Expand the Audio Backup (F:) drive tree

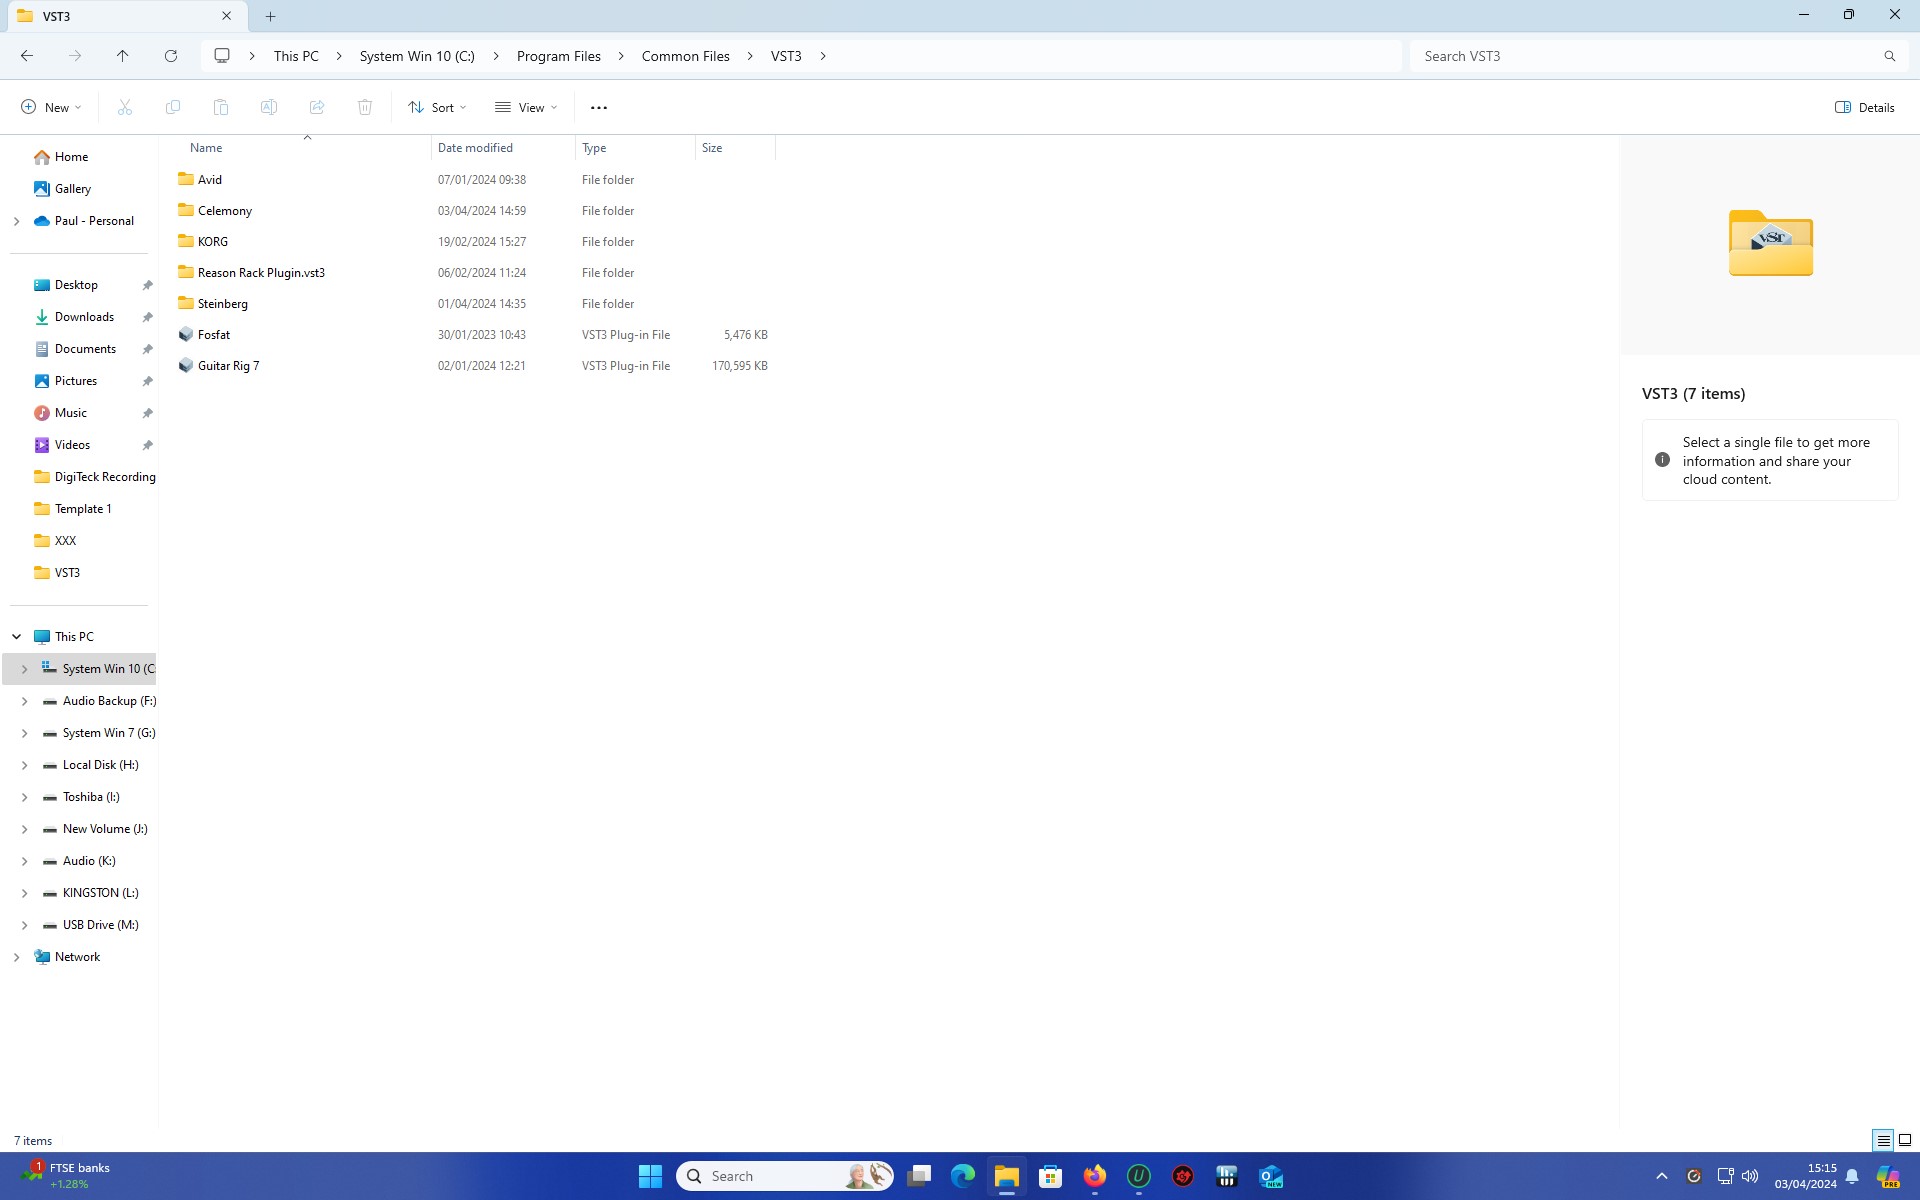(24, 701)
